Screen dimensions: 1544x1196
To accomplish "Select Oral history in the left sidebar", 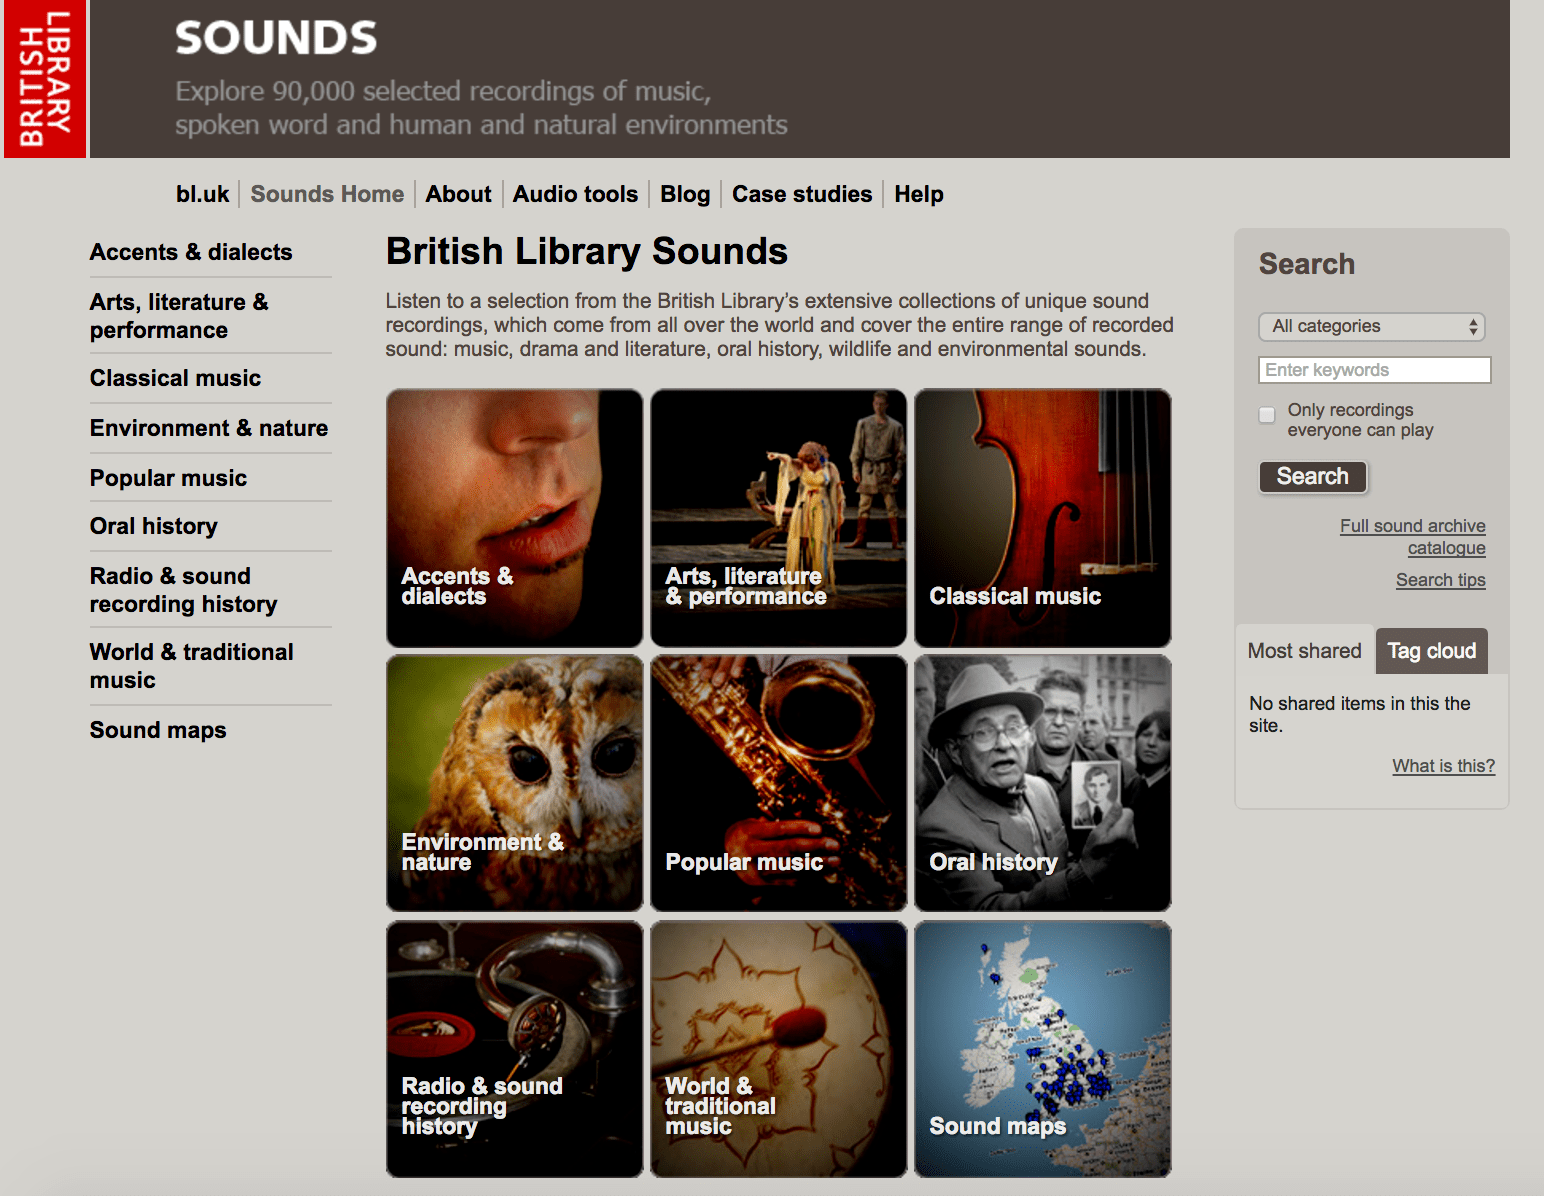I will [153, 526].
